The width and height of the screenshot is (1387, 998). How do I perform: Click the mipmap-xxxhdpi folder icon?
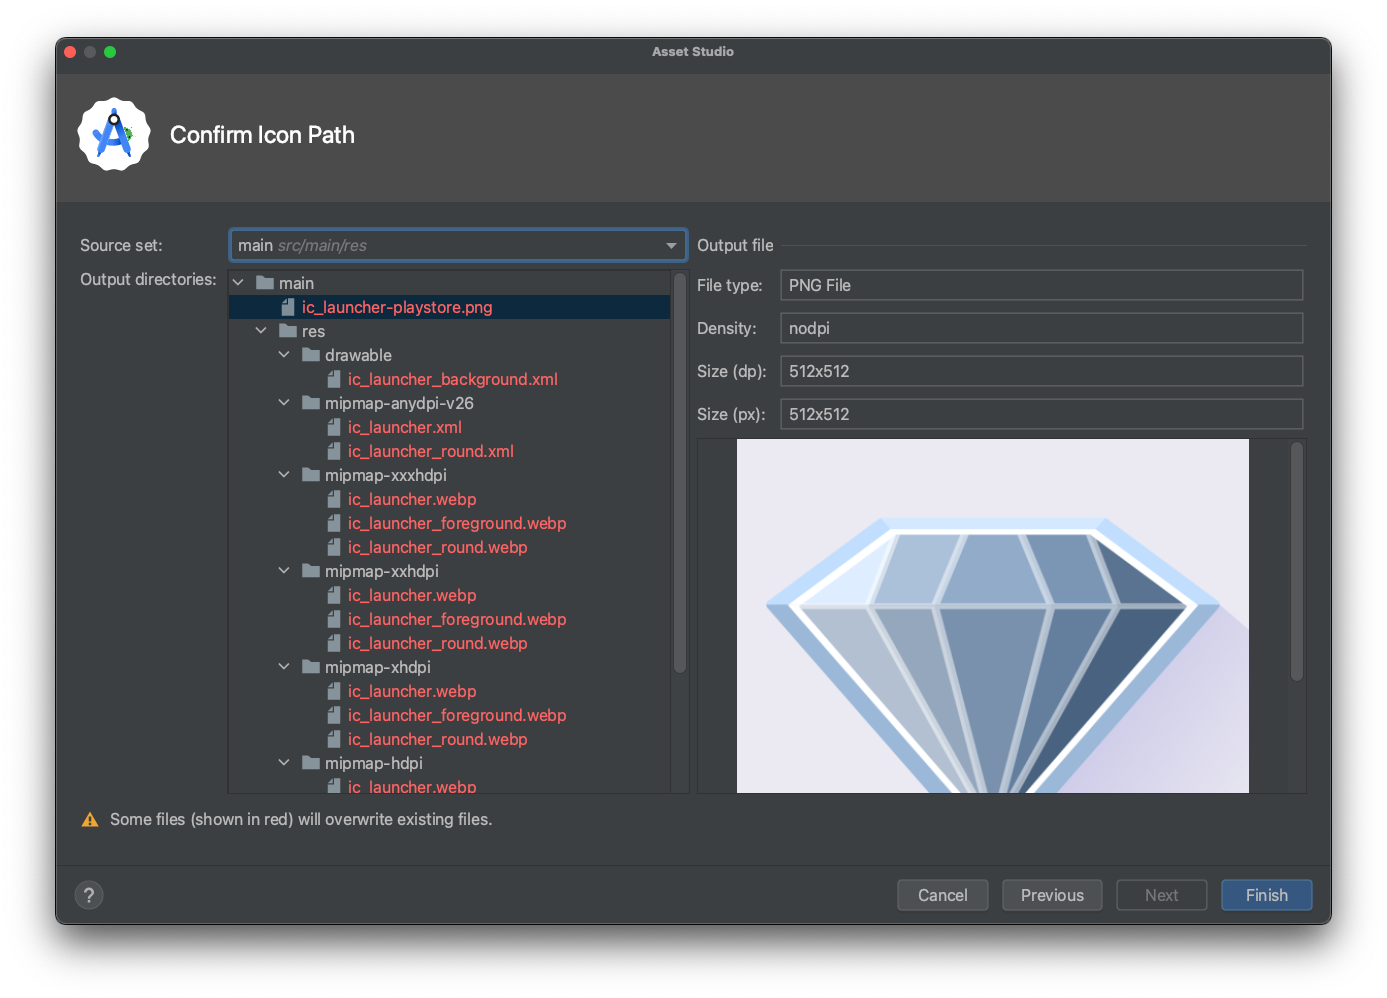(x=311, y=475)
